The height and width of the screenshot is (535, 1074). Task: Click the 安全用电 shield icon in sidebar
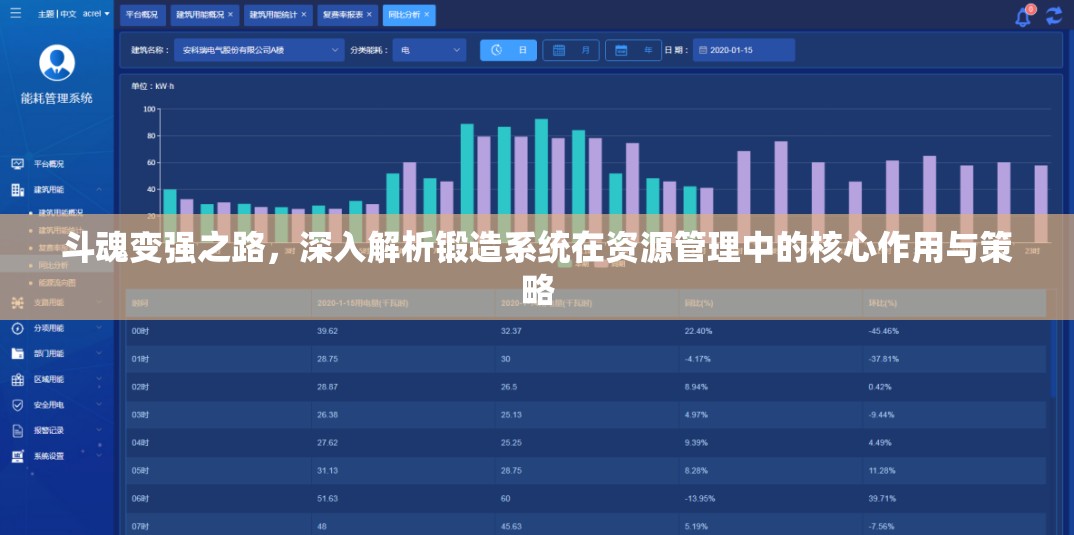click(x=18, y=405)
